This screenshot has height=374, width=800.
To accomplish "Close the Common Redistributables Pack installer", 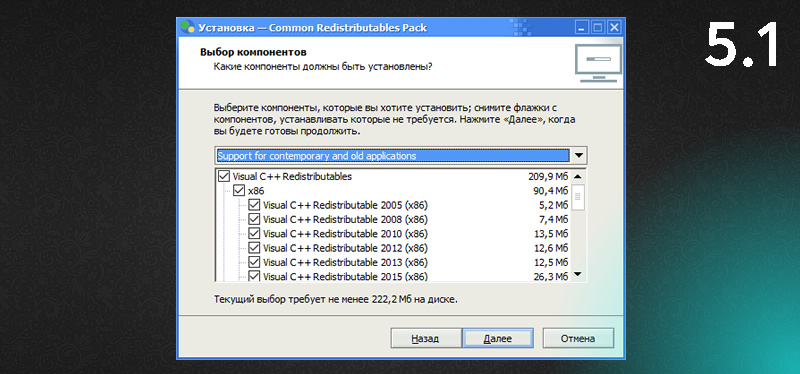I will pos(613,27).
